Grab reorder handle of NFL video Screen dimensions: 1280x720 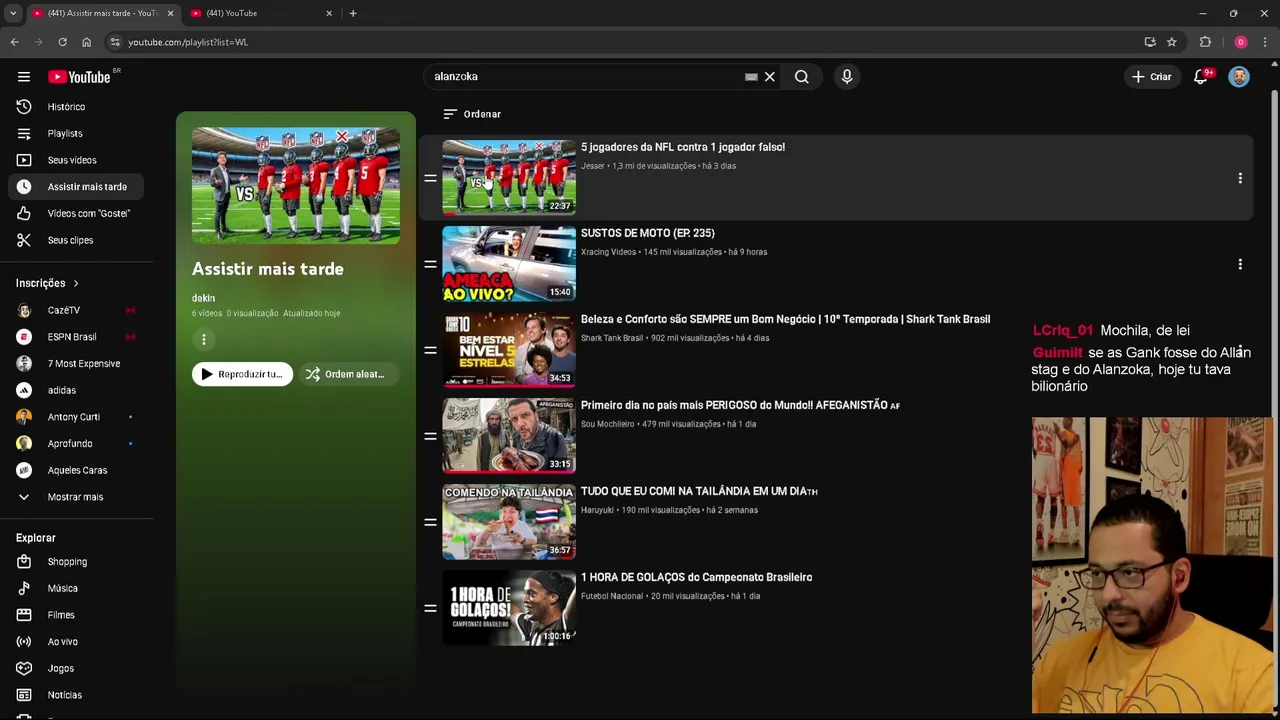pos(430,178)
